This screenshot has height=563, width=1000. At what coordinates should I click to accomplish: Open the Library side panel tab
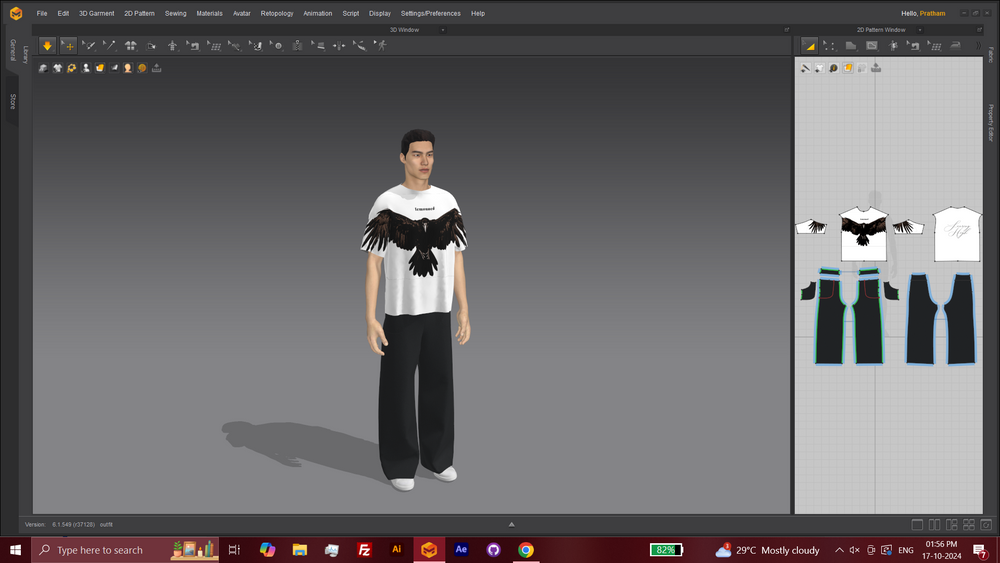[x=25, y=53]
